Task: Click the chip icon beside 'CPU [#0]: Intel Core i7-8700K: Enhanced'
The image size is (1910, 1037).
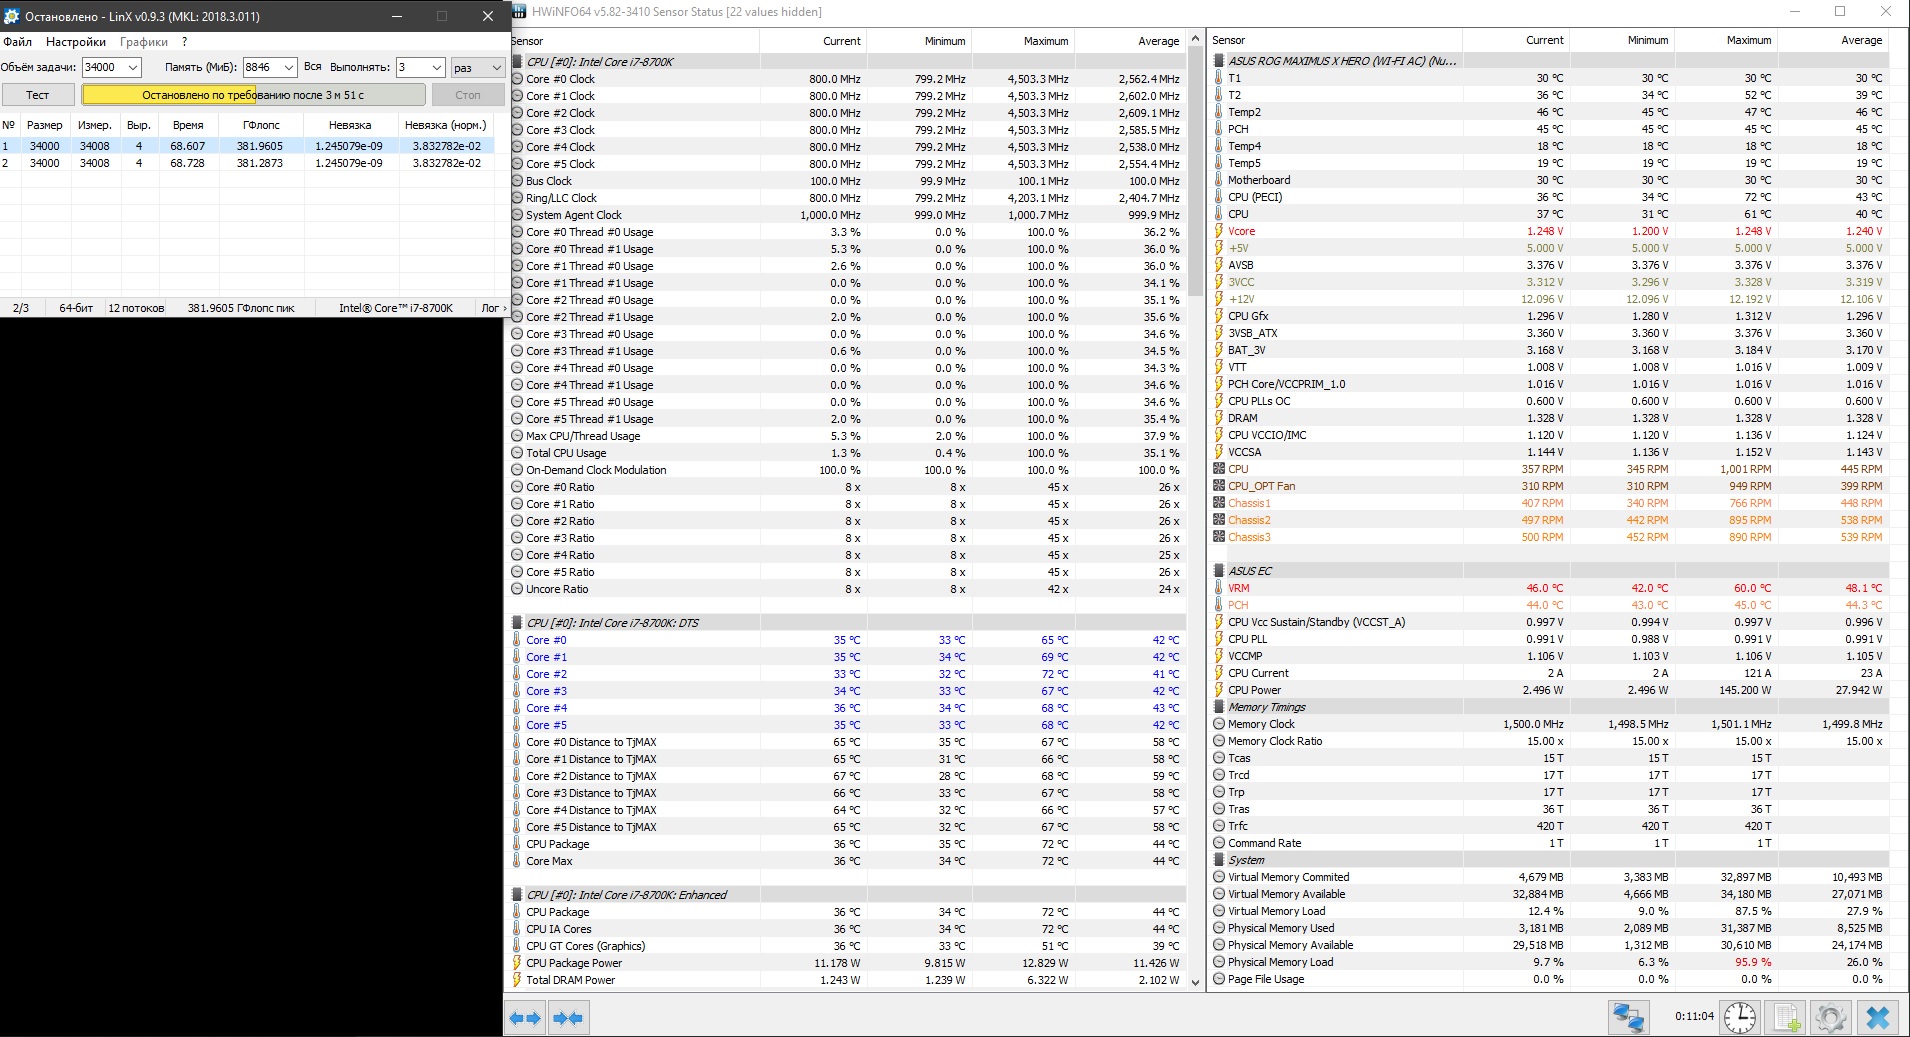Action: coord(517,895)
